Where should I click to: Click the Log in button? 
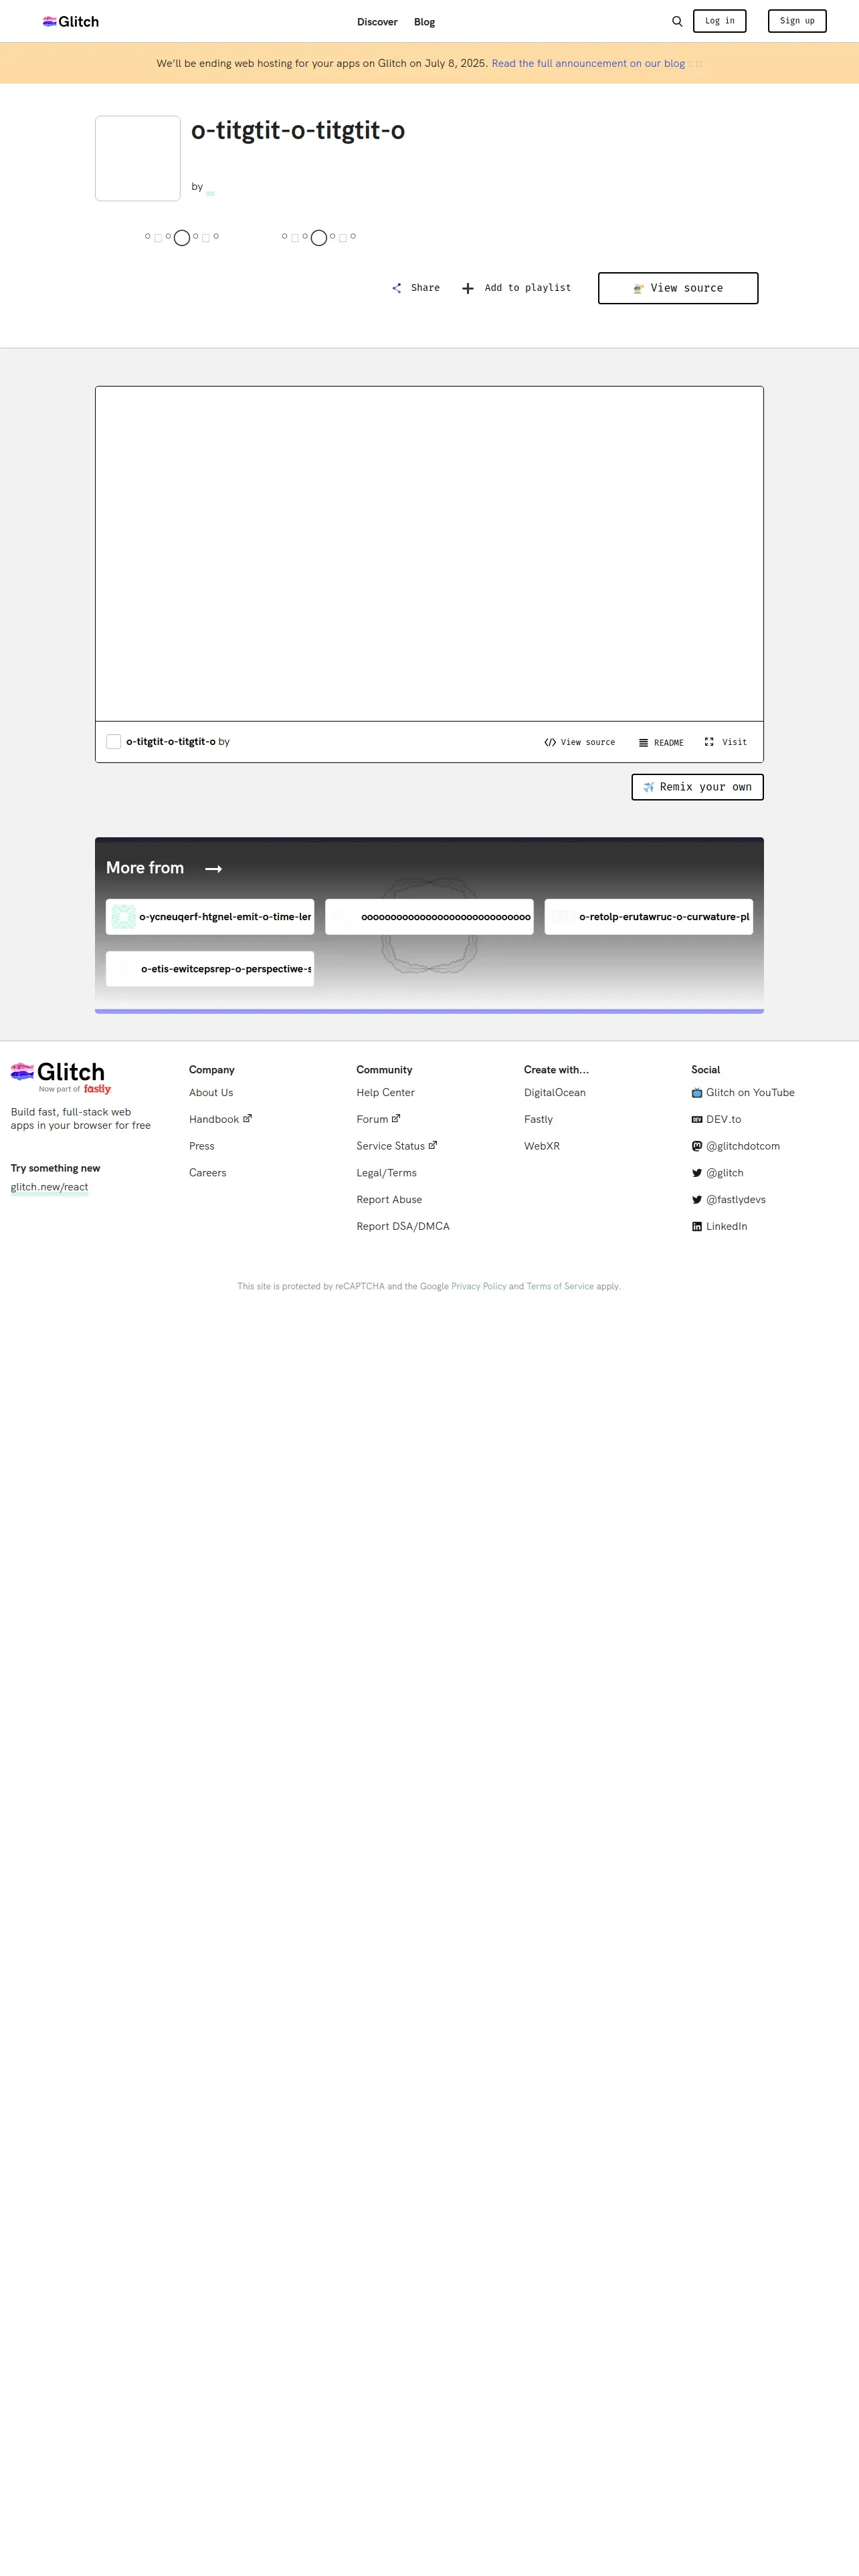[x=719, y=21]
